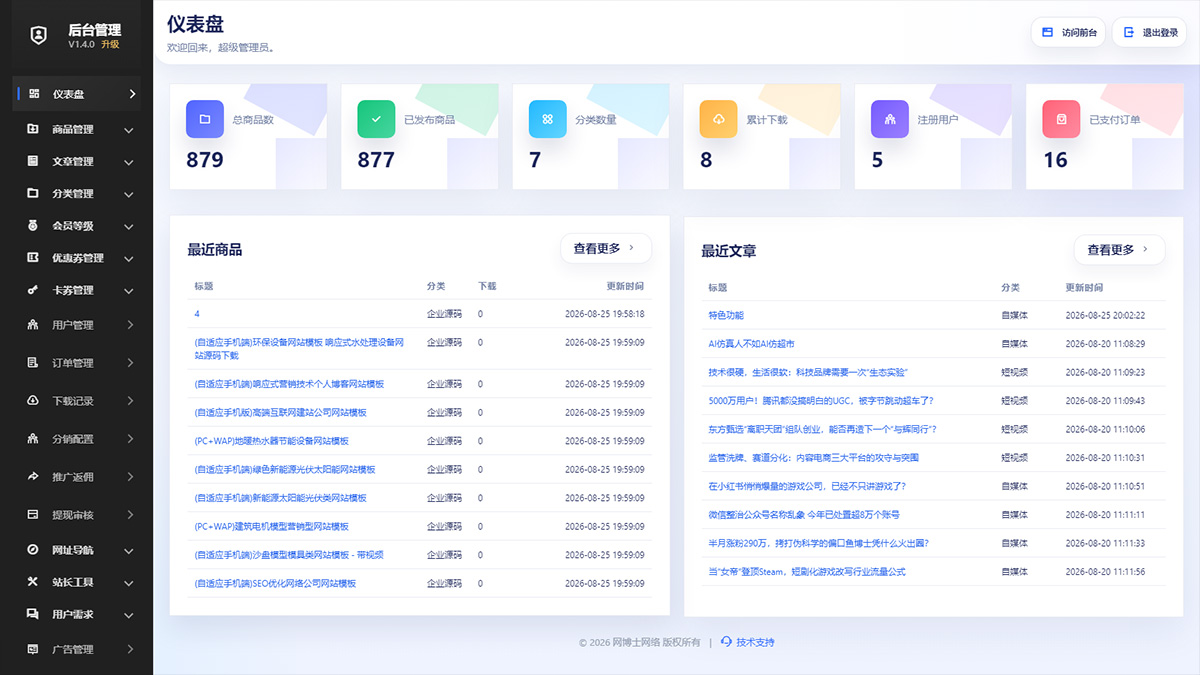
Task: Click the 下载记录 sidebar icon
Action: [x=33, y=401]
